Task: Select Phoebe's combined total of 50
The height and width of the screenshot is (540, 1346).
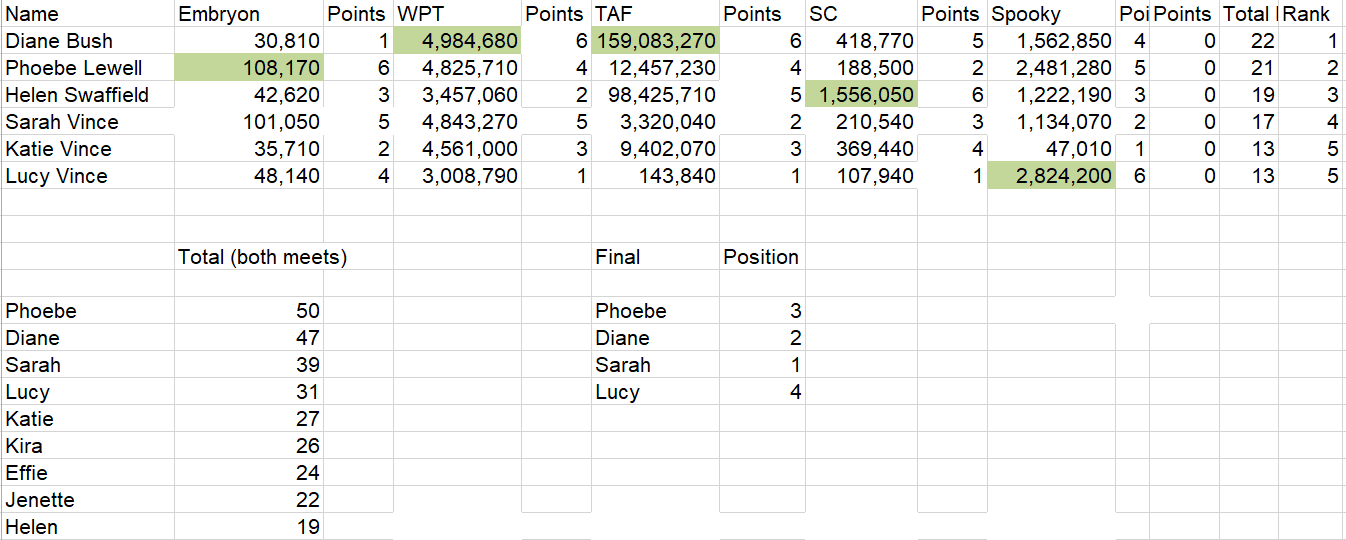Action: pyautogui.click(x=249, y=311)
